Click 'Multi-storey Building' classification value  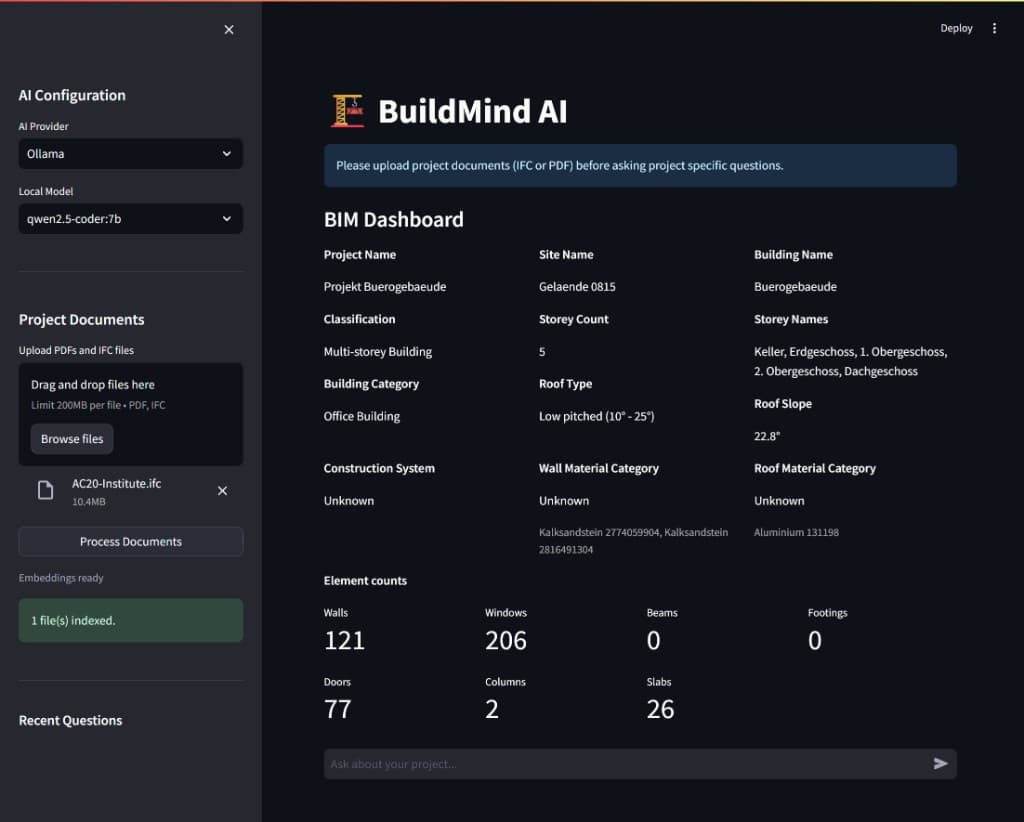377,352
